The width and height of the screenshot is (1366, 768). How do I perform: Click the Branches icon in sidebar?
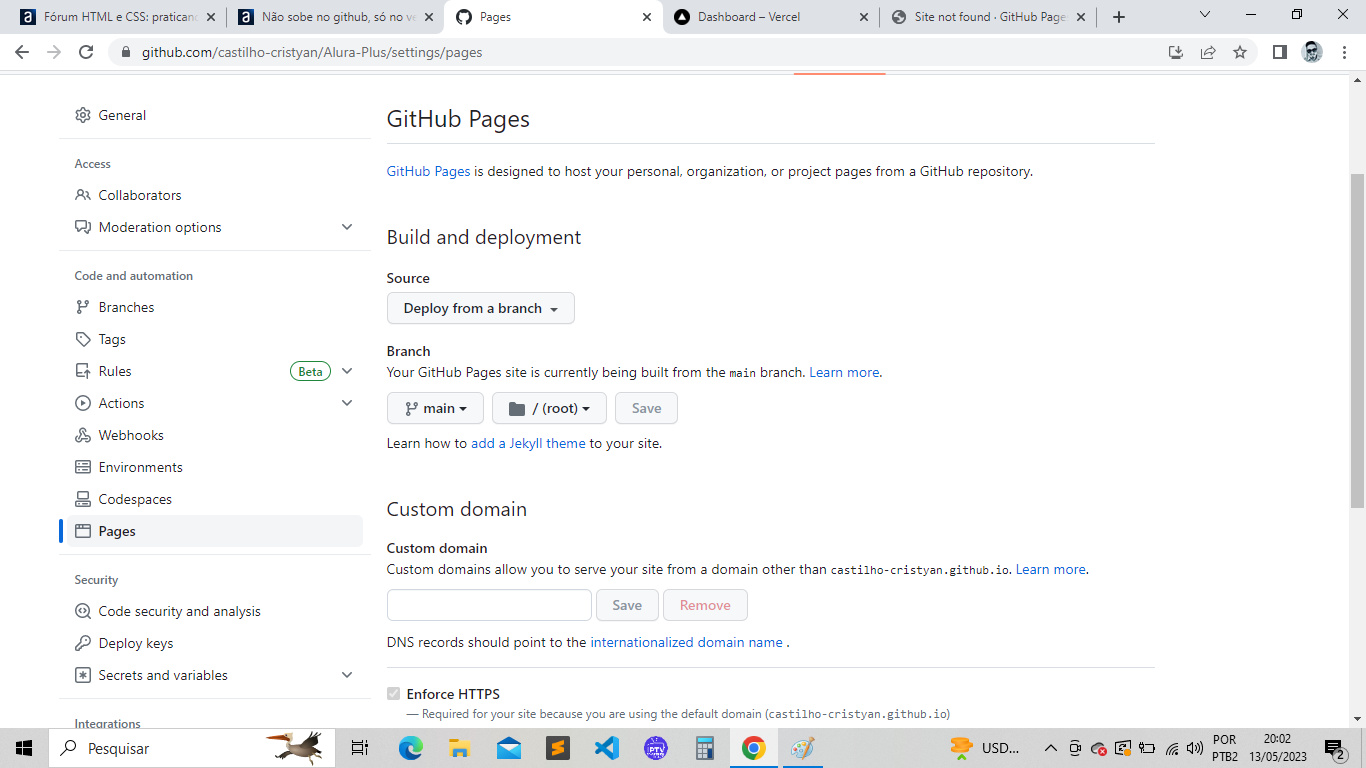click(83, 307)
